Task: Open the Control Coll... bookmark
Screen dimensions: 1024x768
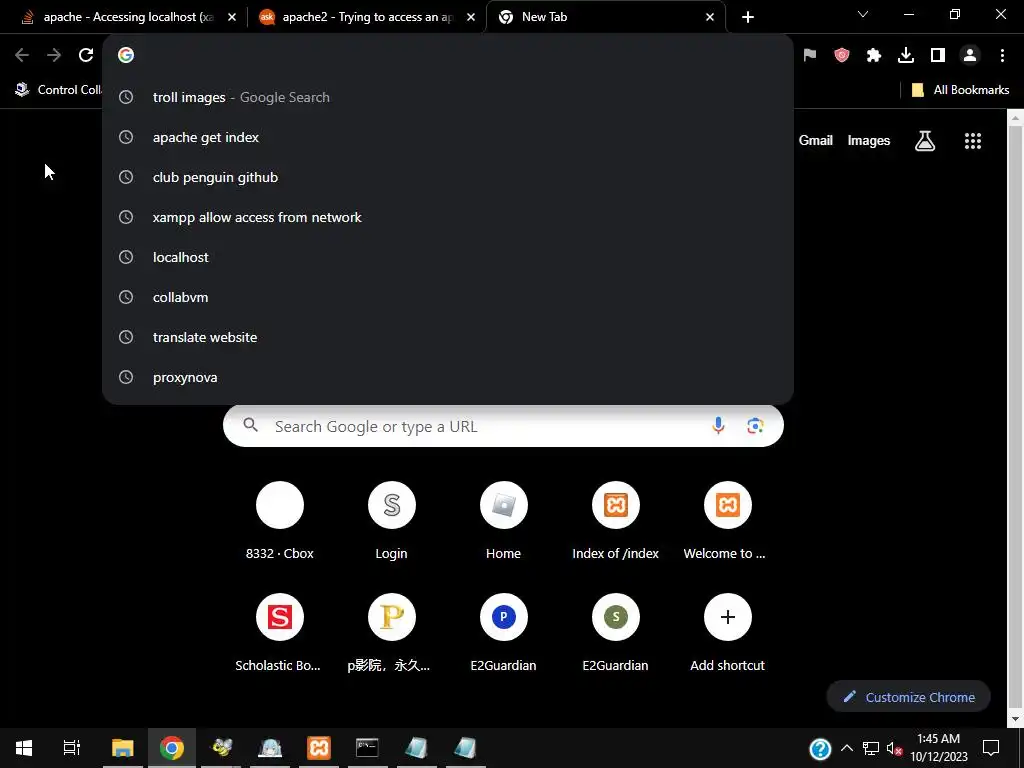Action: 59,90
